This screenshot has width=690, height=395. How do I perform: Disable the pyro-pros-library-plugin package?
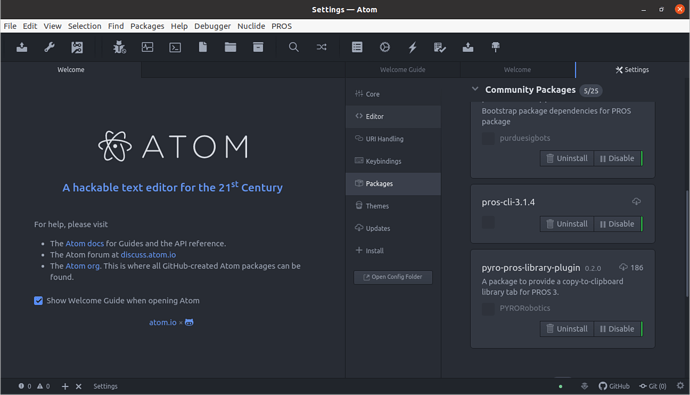pos(617,329)
